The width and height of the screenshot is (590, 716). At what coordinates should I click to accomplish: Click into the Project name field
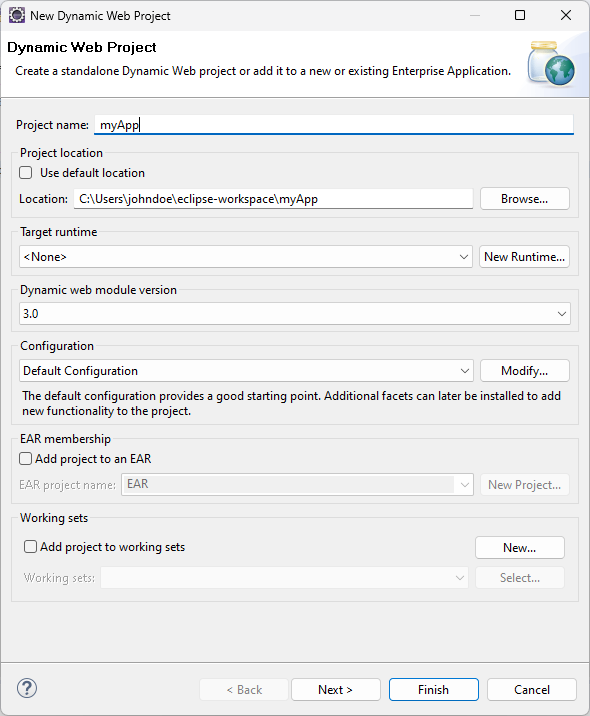tap(334, 125)
